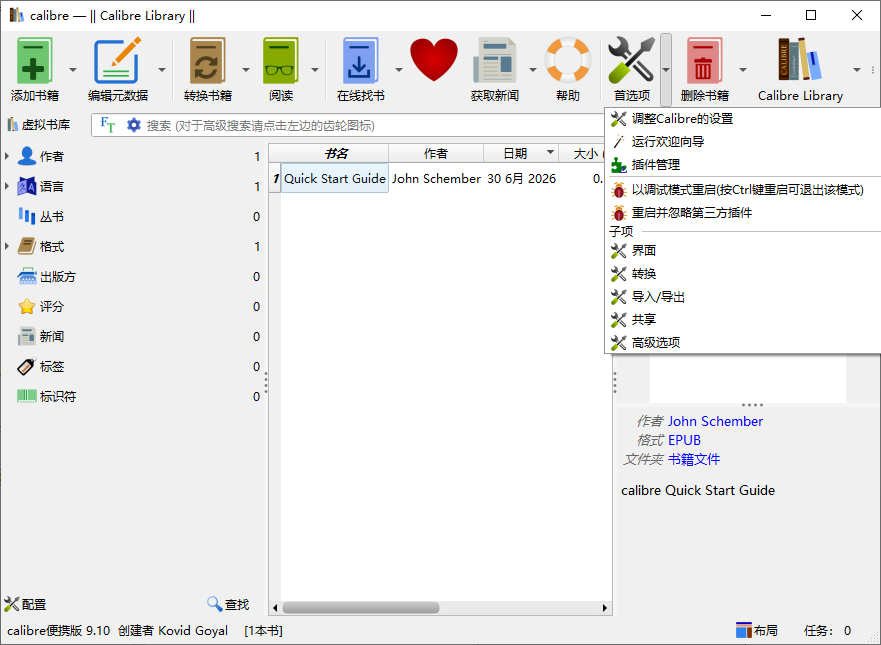Image resolution: width=881 pixels, height=645 pixels.
Task: Open 获取新闻 dropdown arrow
Action: point(532,70)
